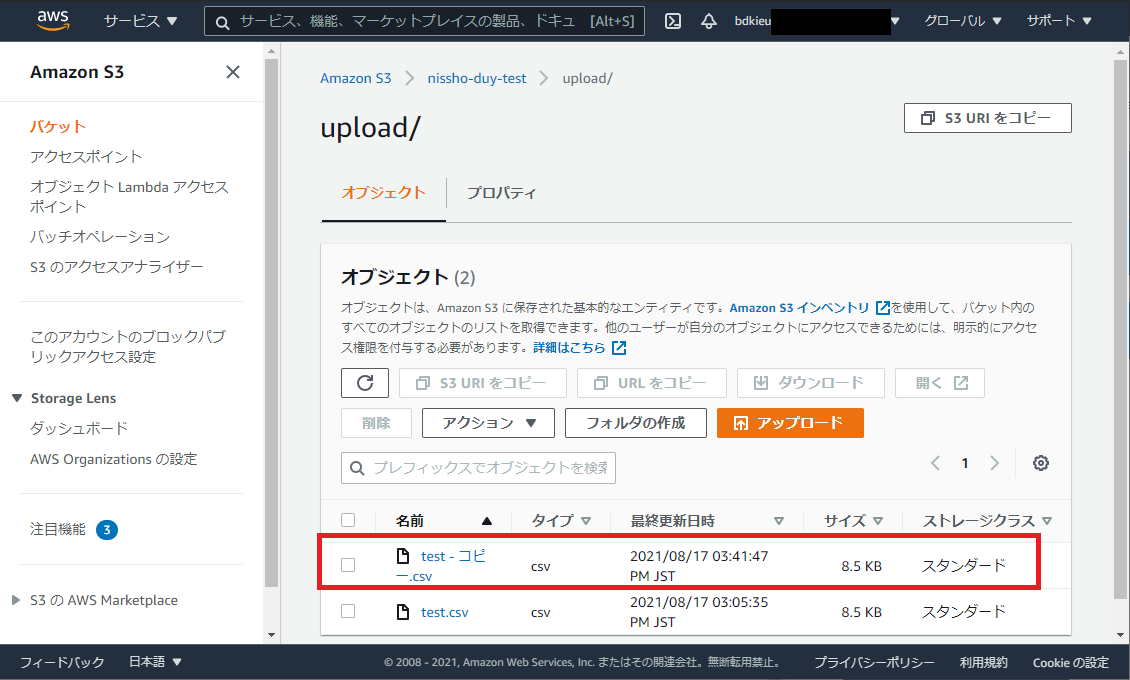
Task: Open the サービス dropdown menu
Action: [x=141, y=21]
